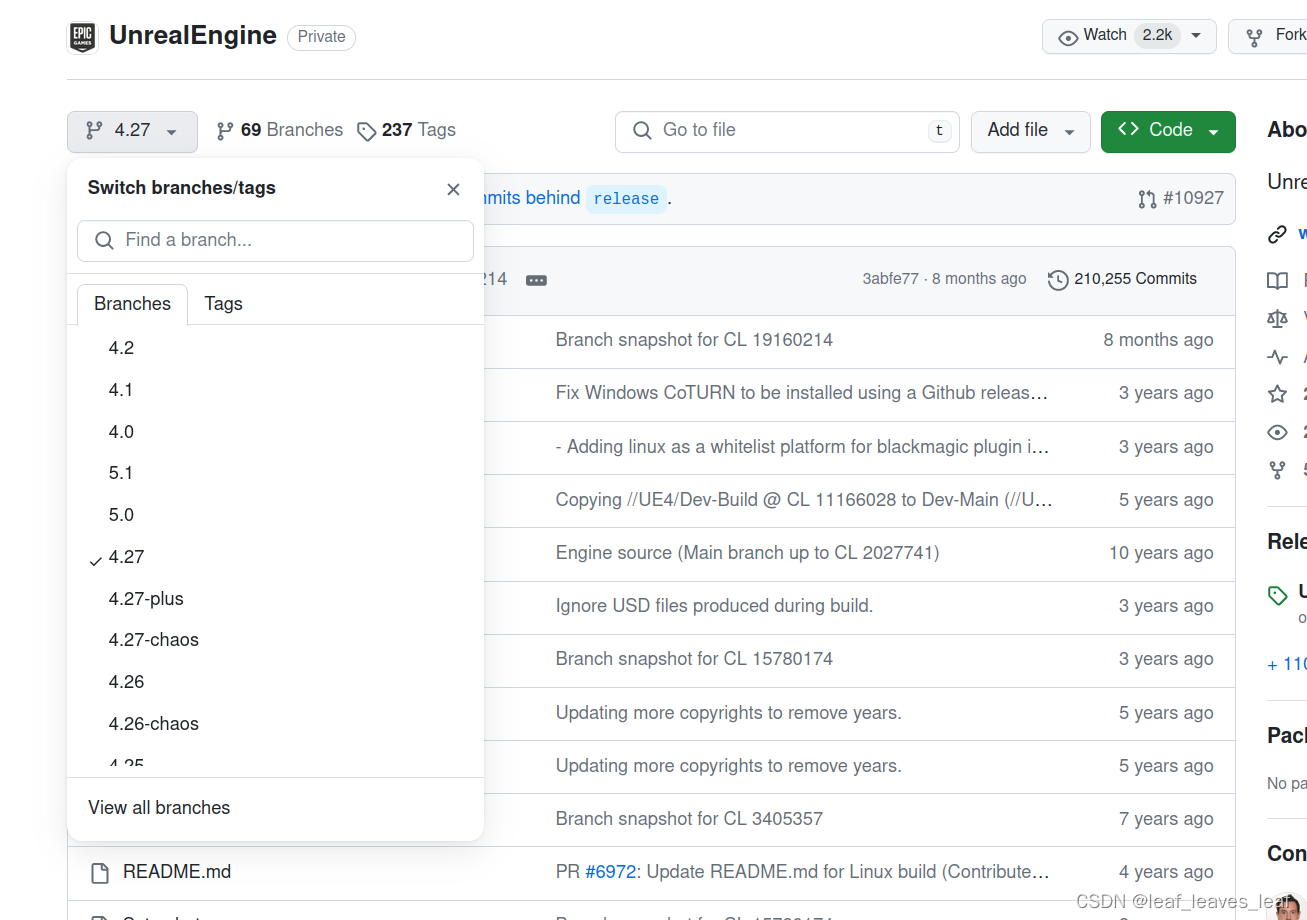This screenshot has width=1307, height=920.
Task: Open commit 3abfe77
Action: 890,279
